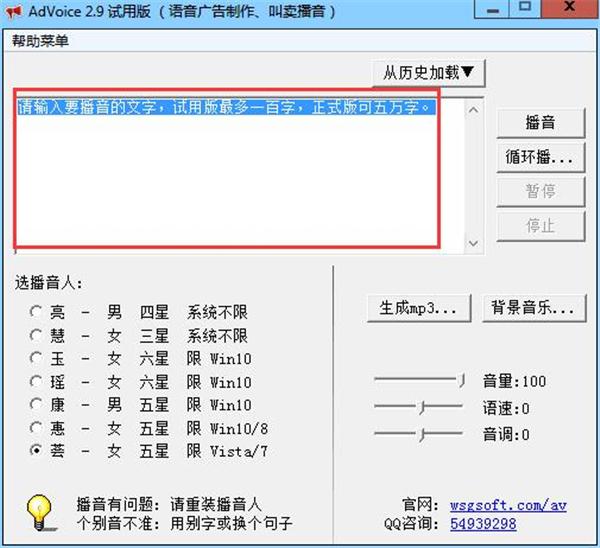The height and width of the screenshot is (548, 600).
Task: Minimize the AdVoice window
Action: tap(492, 9)
